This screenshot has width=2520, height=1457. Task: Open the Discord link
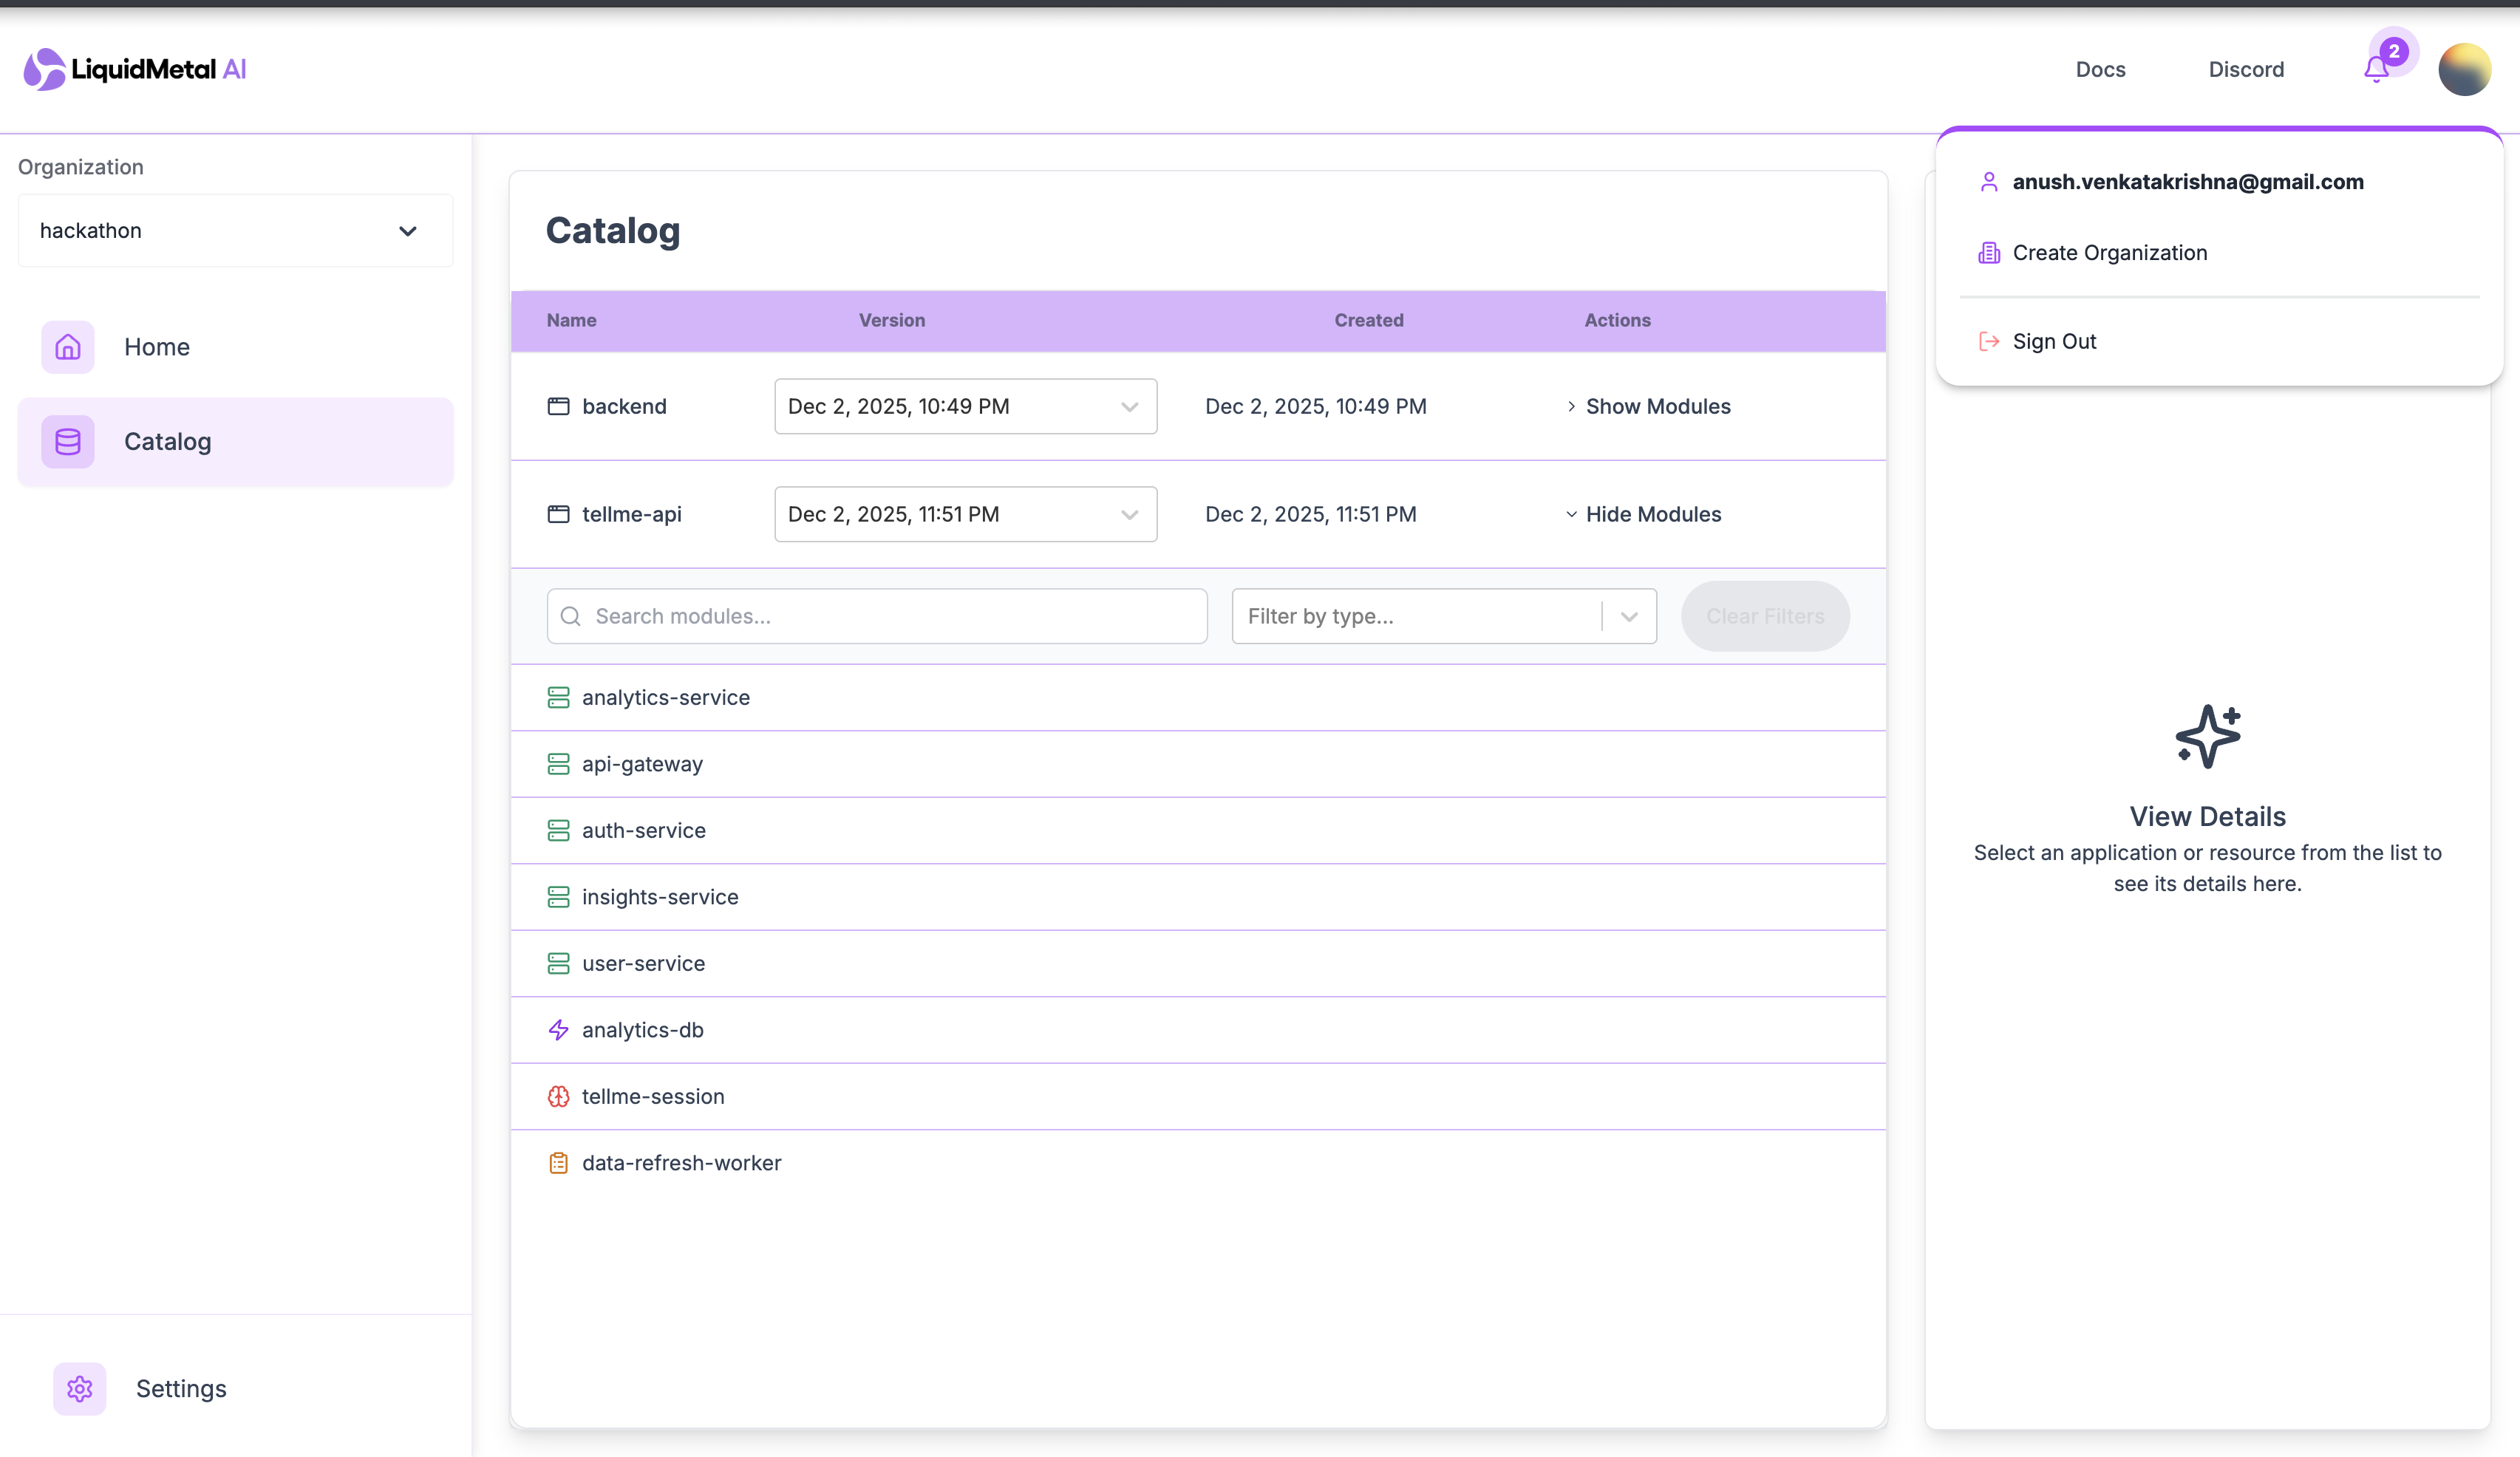[x=2246, y=69]
